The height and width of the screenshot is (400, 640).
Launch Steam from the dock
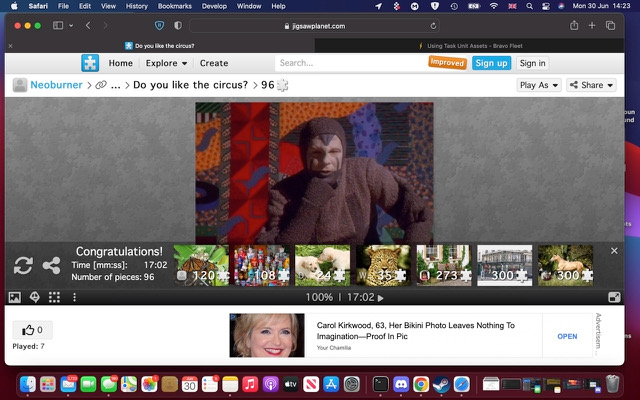point(441,384)
